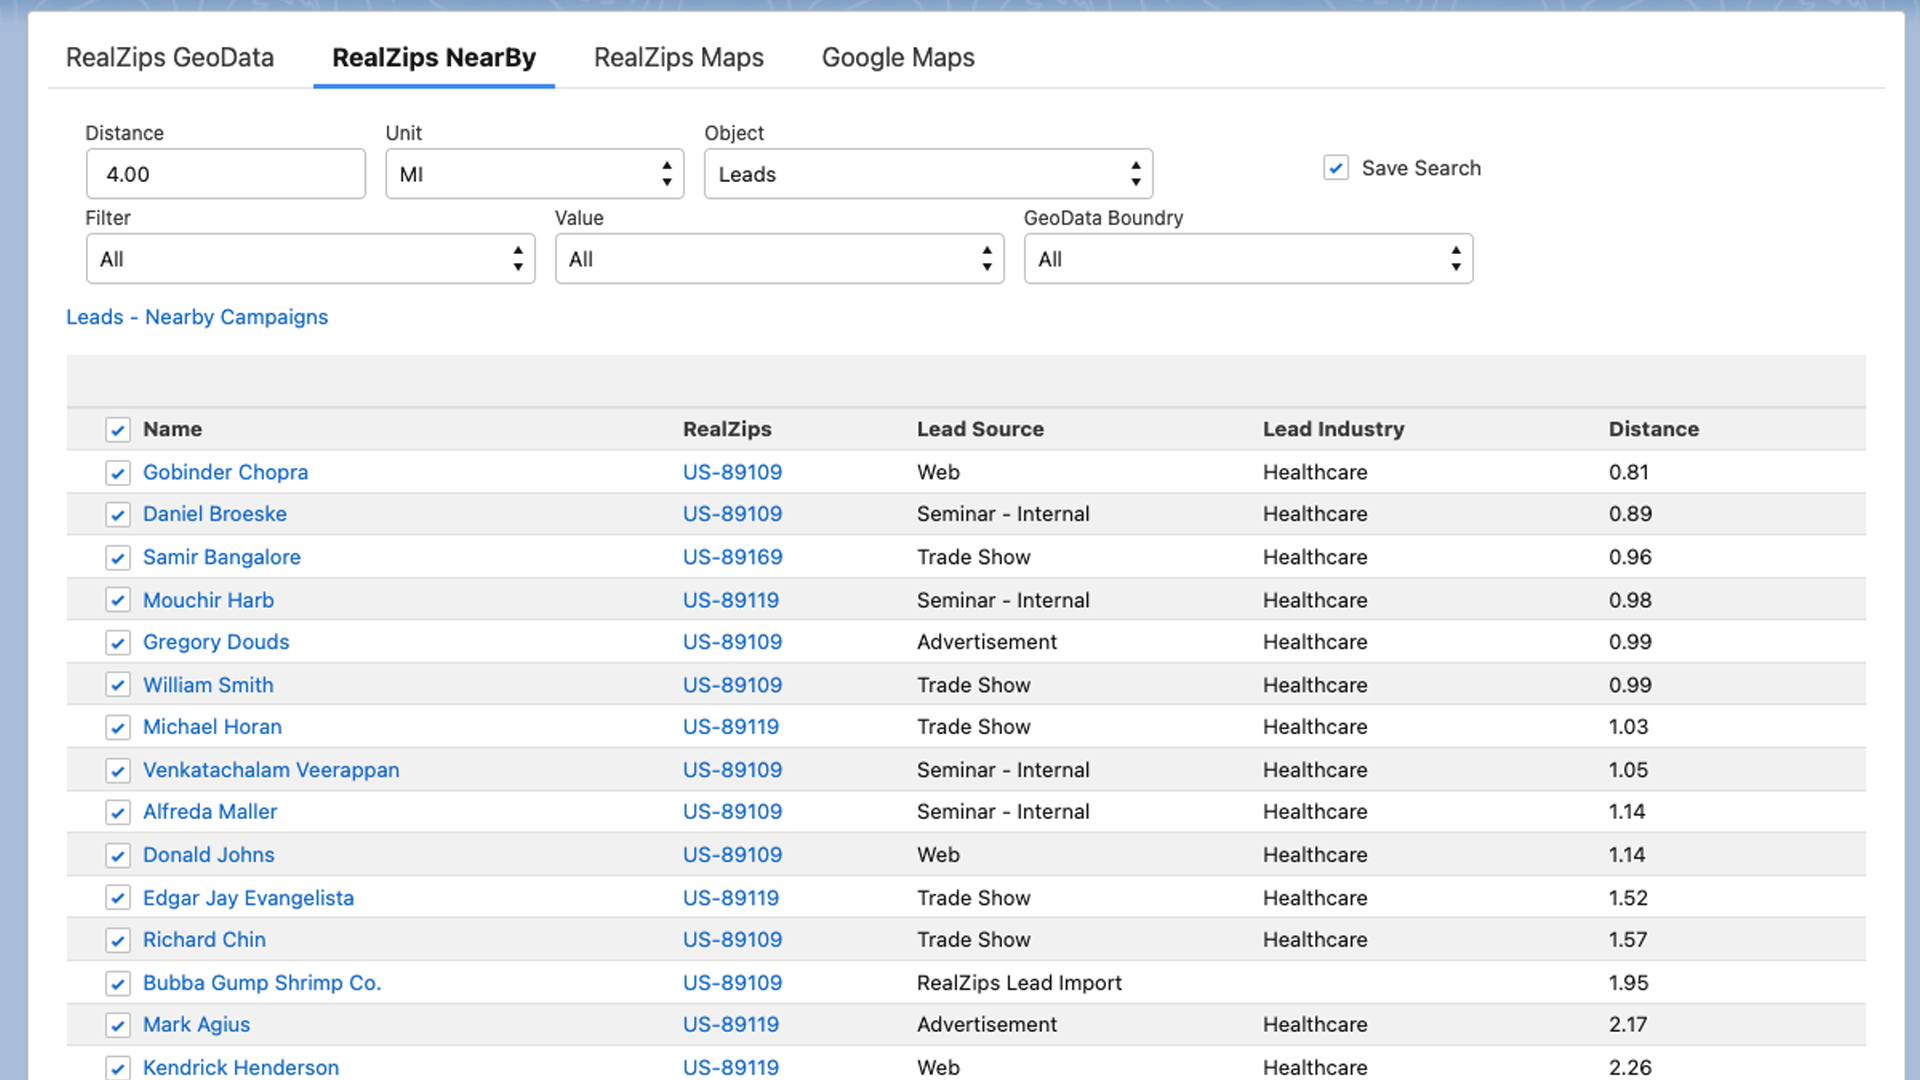Toggle the checkbox next to Mark Agius
The image size is (1920, 1080).
117,1024
